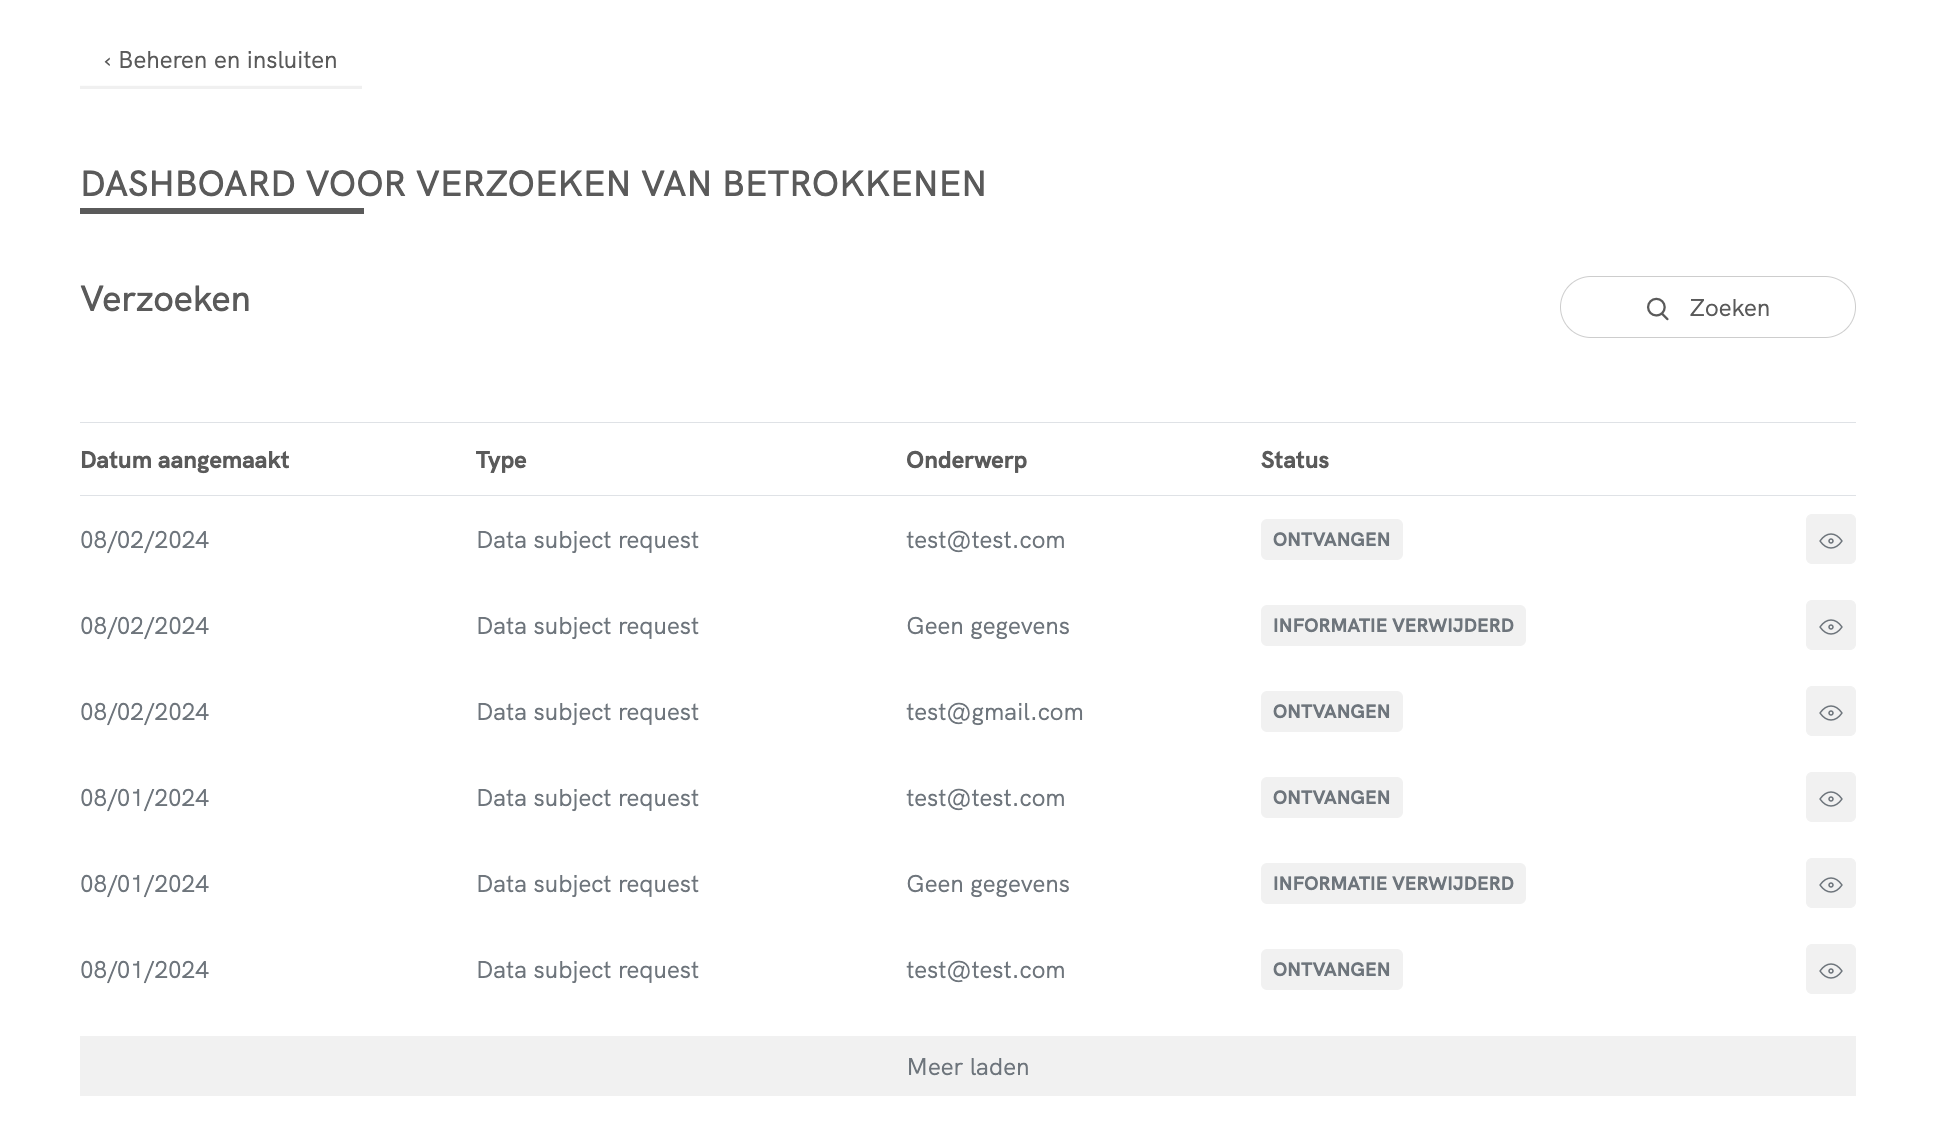Click the Verzoeken section title
1938x1146 pixels.
(x=165, y=299)
